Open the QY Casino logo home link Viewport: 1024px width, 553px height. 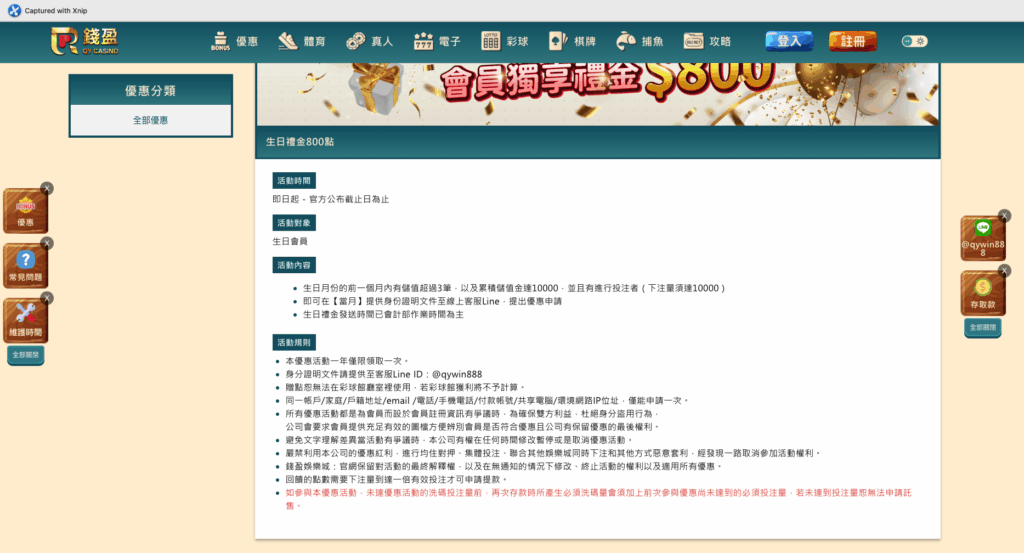click(84, 41)
